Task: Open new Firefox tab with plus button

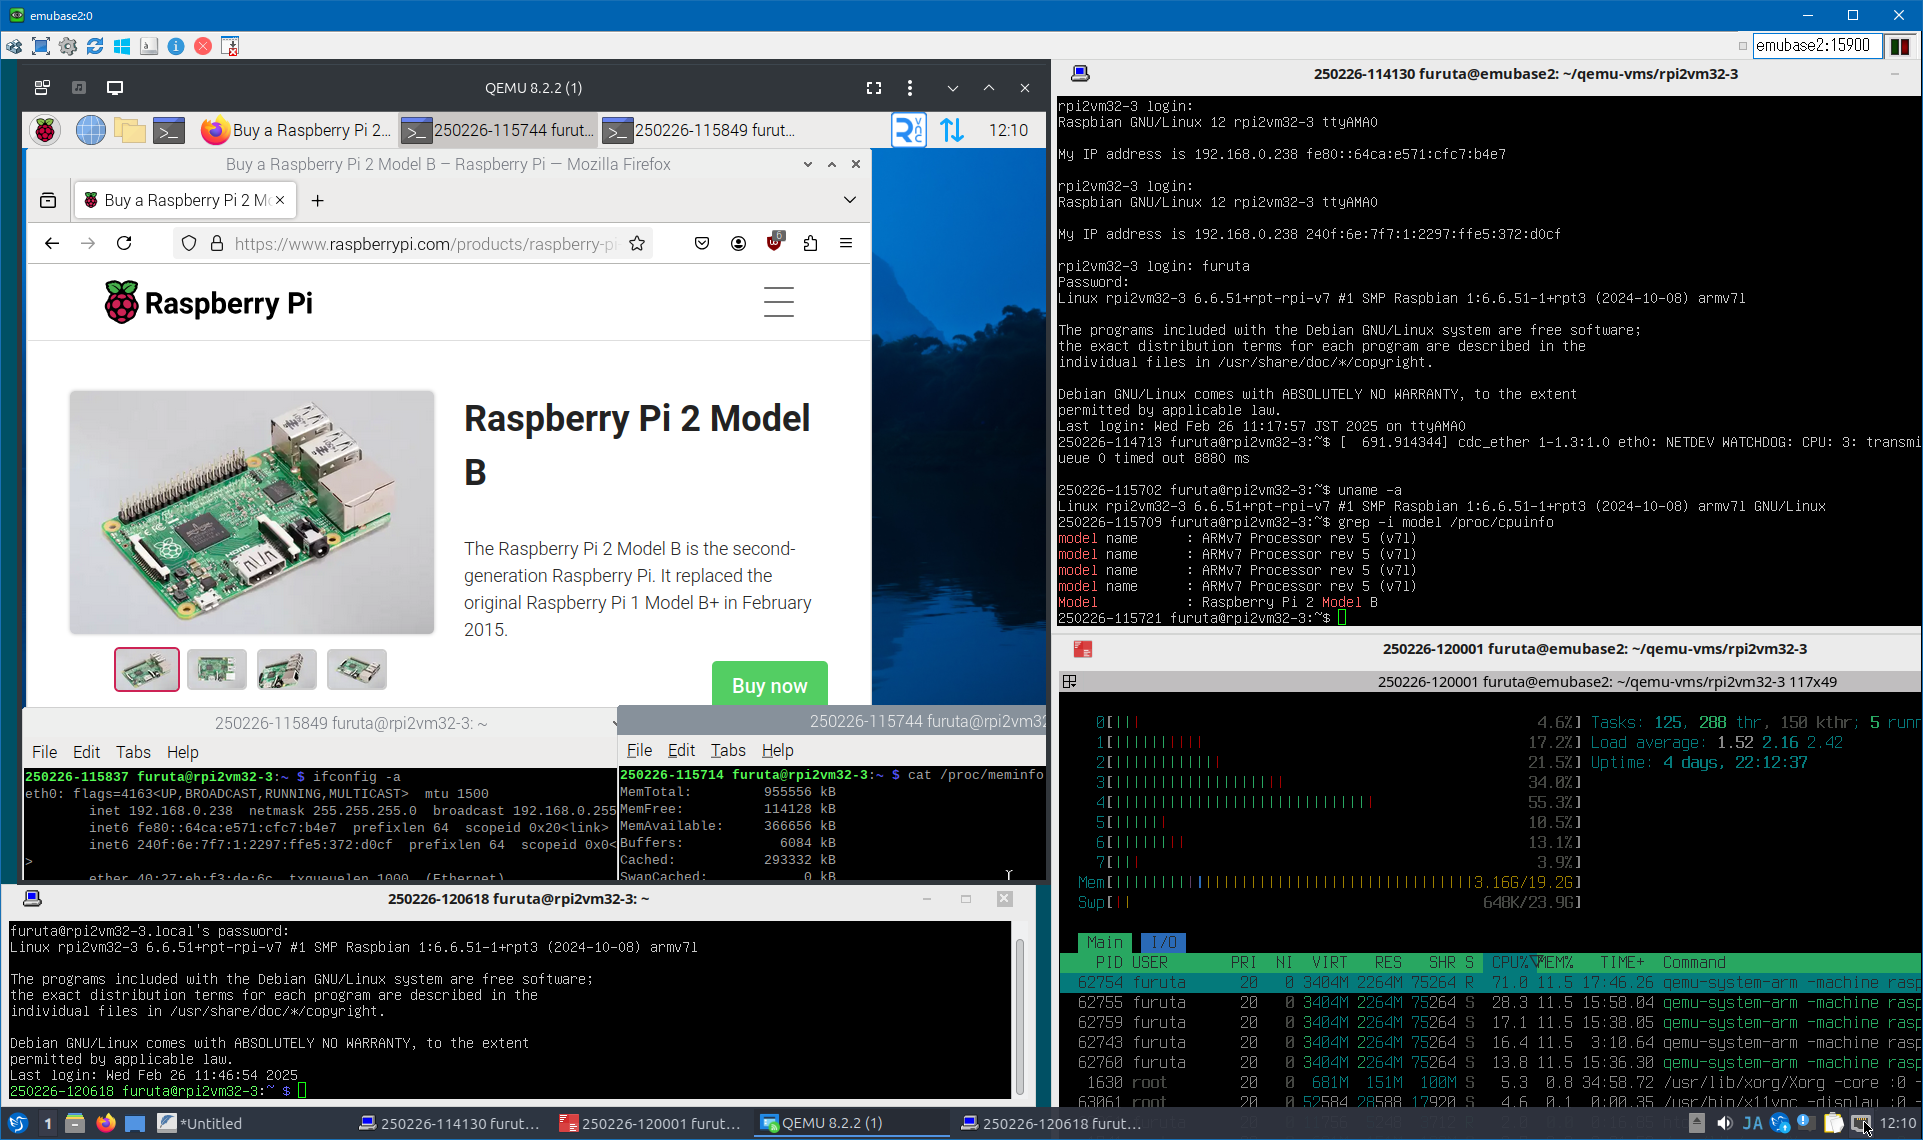Action: (317, 200)
